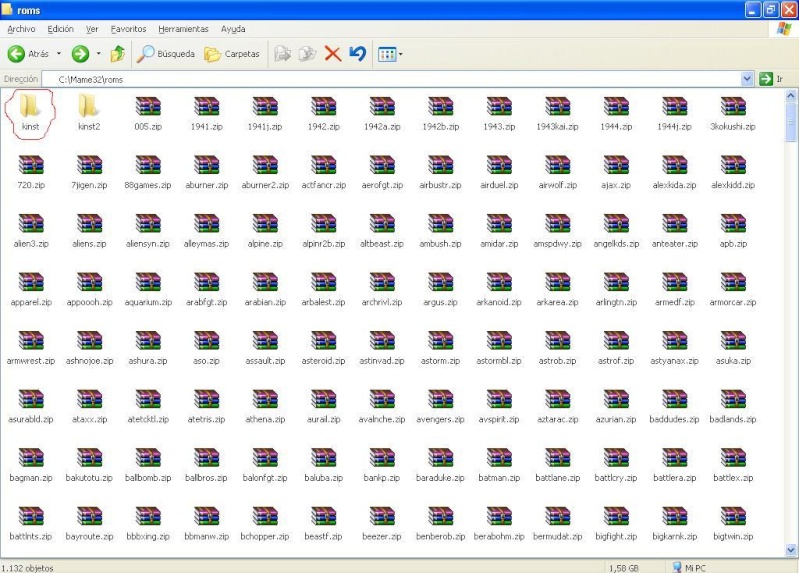799x573 pixels.
Task: Select the battlex.zip archive
Action: (733, 465)
